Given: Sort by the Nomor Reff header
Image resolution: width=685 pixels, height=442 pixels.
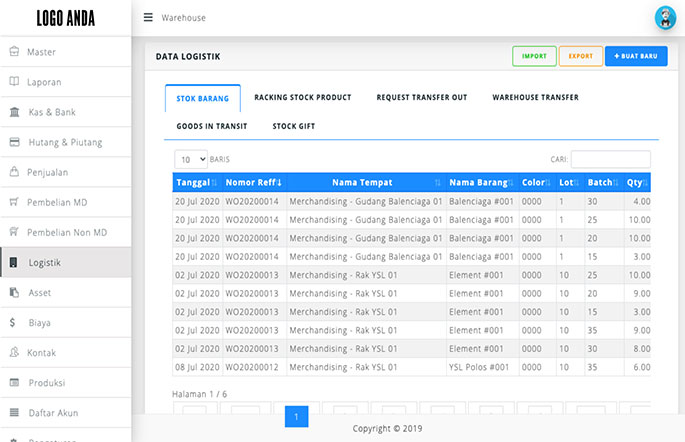Looking at the screenshot, I should coord(254,183).
